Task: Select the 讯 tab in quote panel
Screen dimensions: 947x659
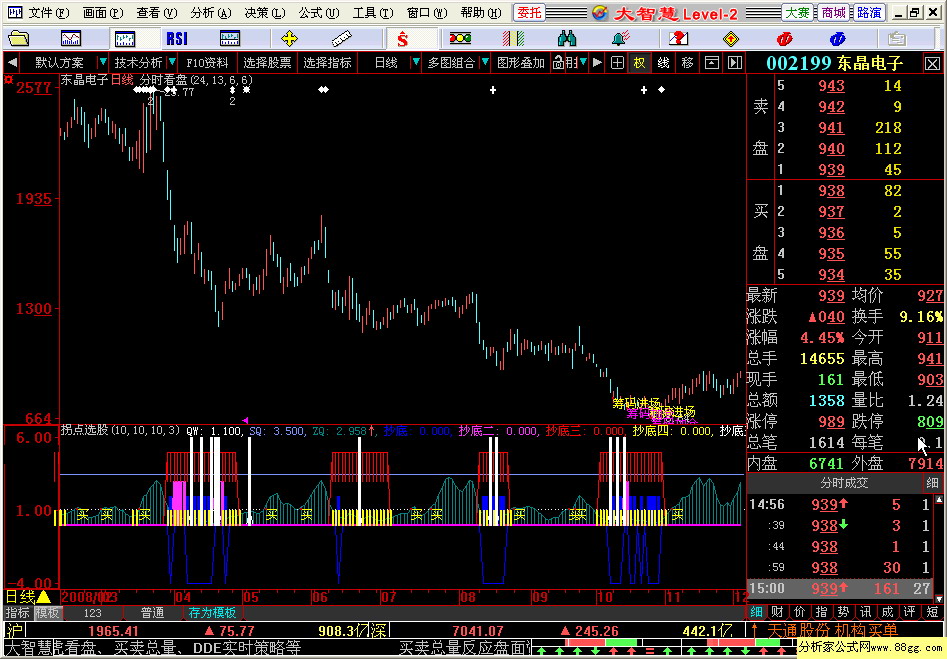Action: click(865, 612)
